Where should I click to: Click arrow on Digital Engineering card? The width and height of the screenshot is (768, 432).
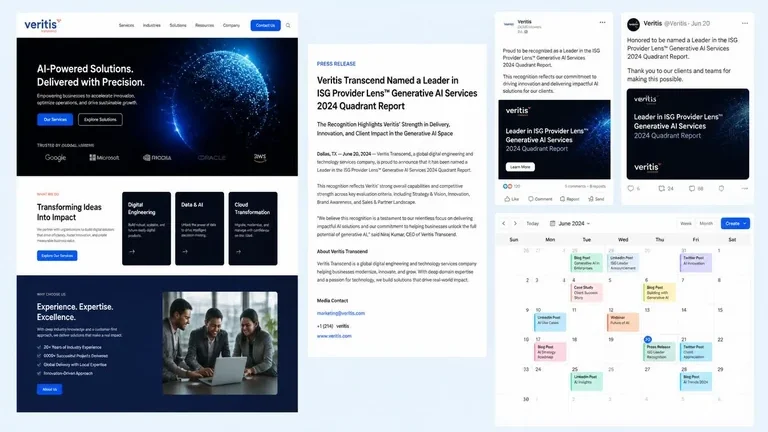click(132, 252)
